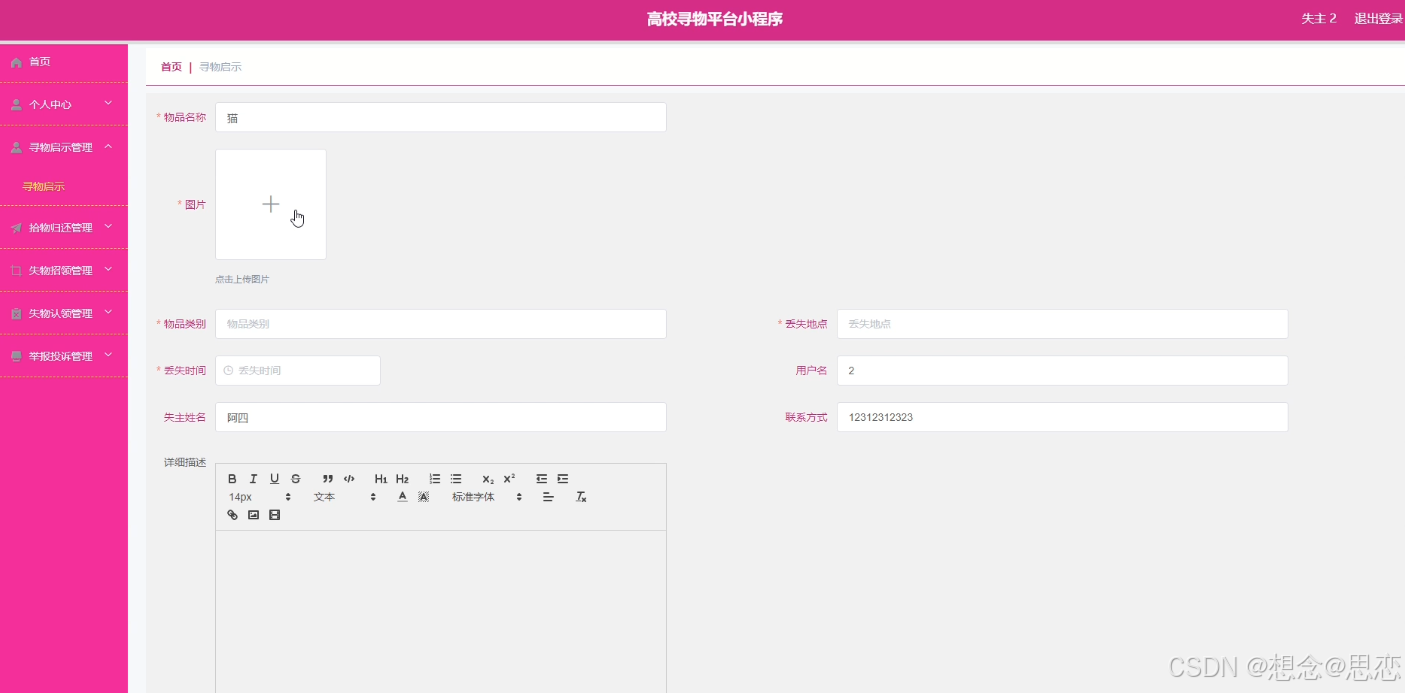Apply Heading 1 style
The width and height of the screenshot is (1405, 693).
[x=381, y=479]
